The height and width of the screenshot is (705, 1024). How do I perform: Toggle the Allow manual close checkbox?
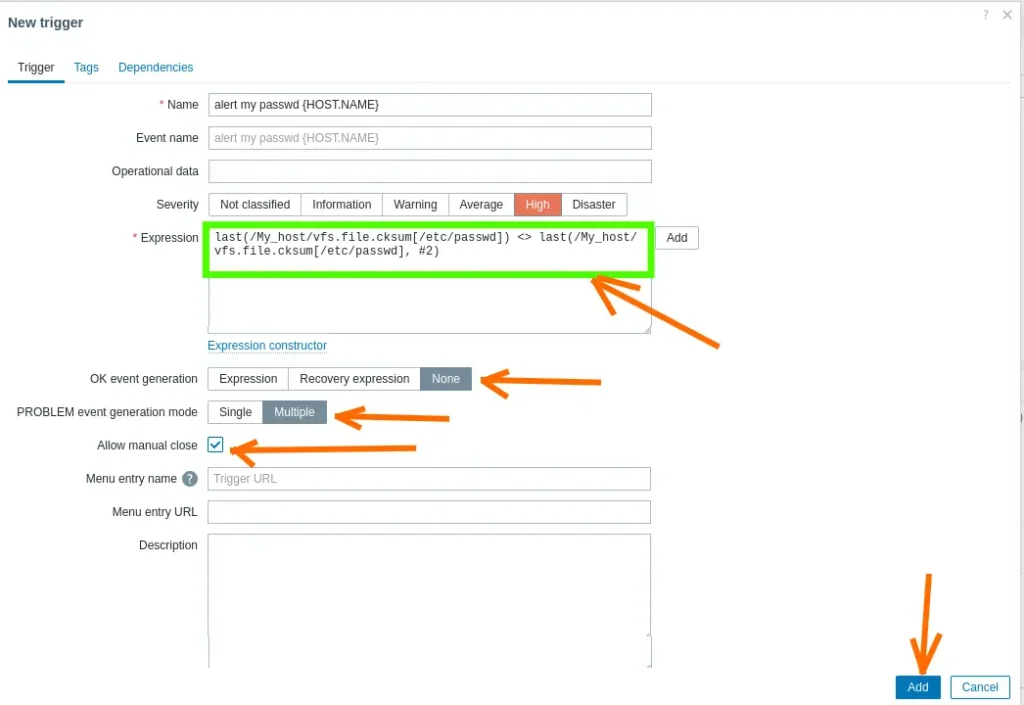[x=216, y=445]
